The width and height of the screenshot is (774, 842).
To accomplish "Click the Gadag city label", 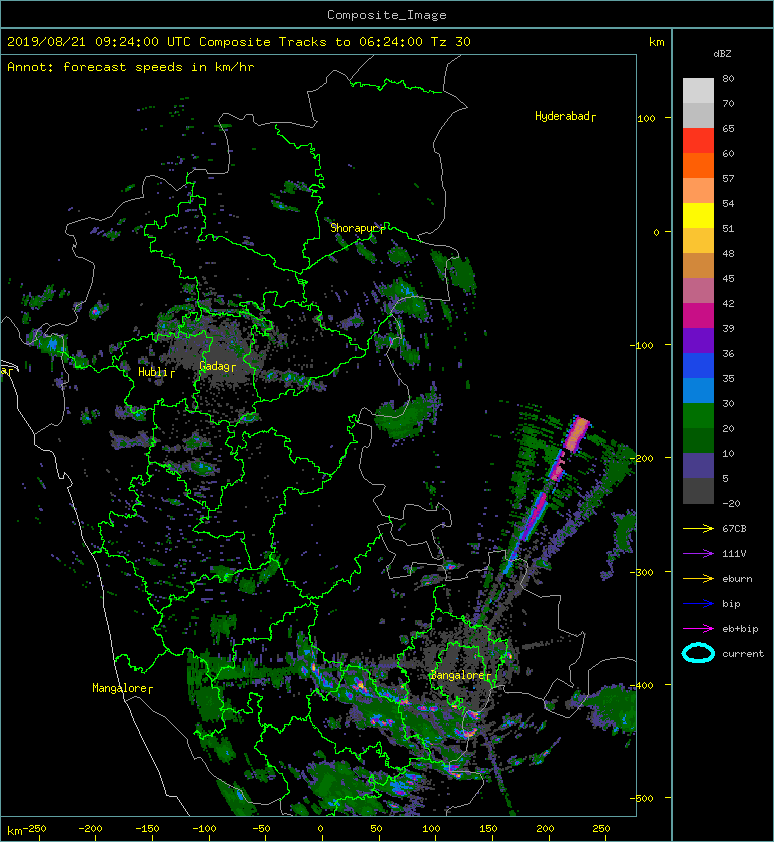I will pos(217,366).
